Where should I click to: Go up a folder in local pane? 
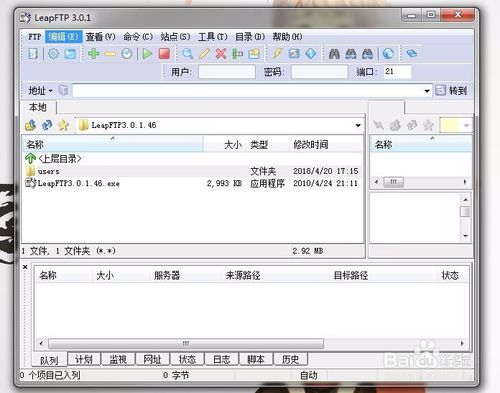click(31, 125)
